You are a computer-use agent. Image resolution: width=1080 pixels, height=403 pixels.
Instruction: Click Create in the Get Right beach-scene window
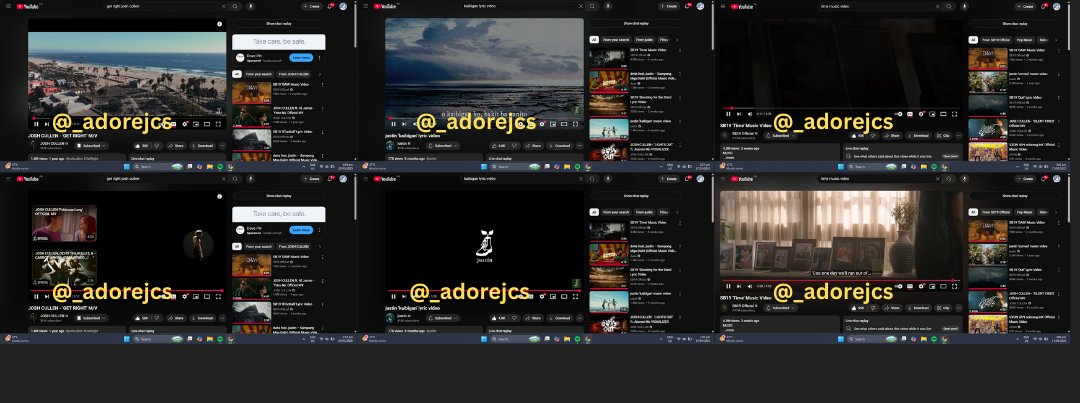(x=311, y=6)
